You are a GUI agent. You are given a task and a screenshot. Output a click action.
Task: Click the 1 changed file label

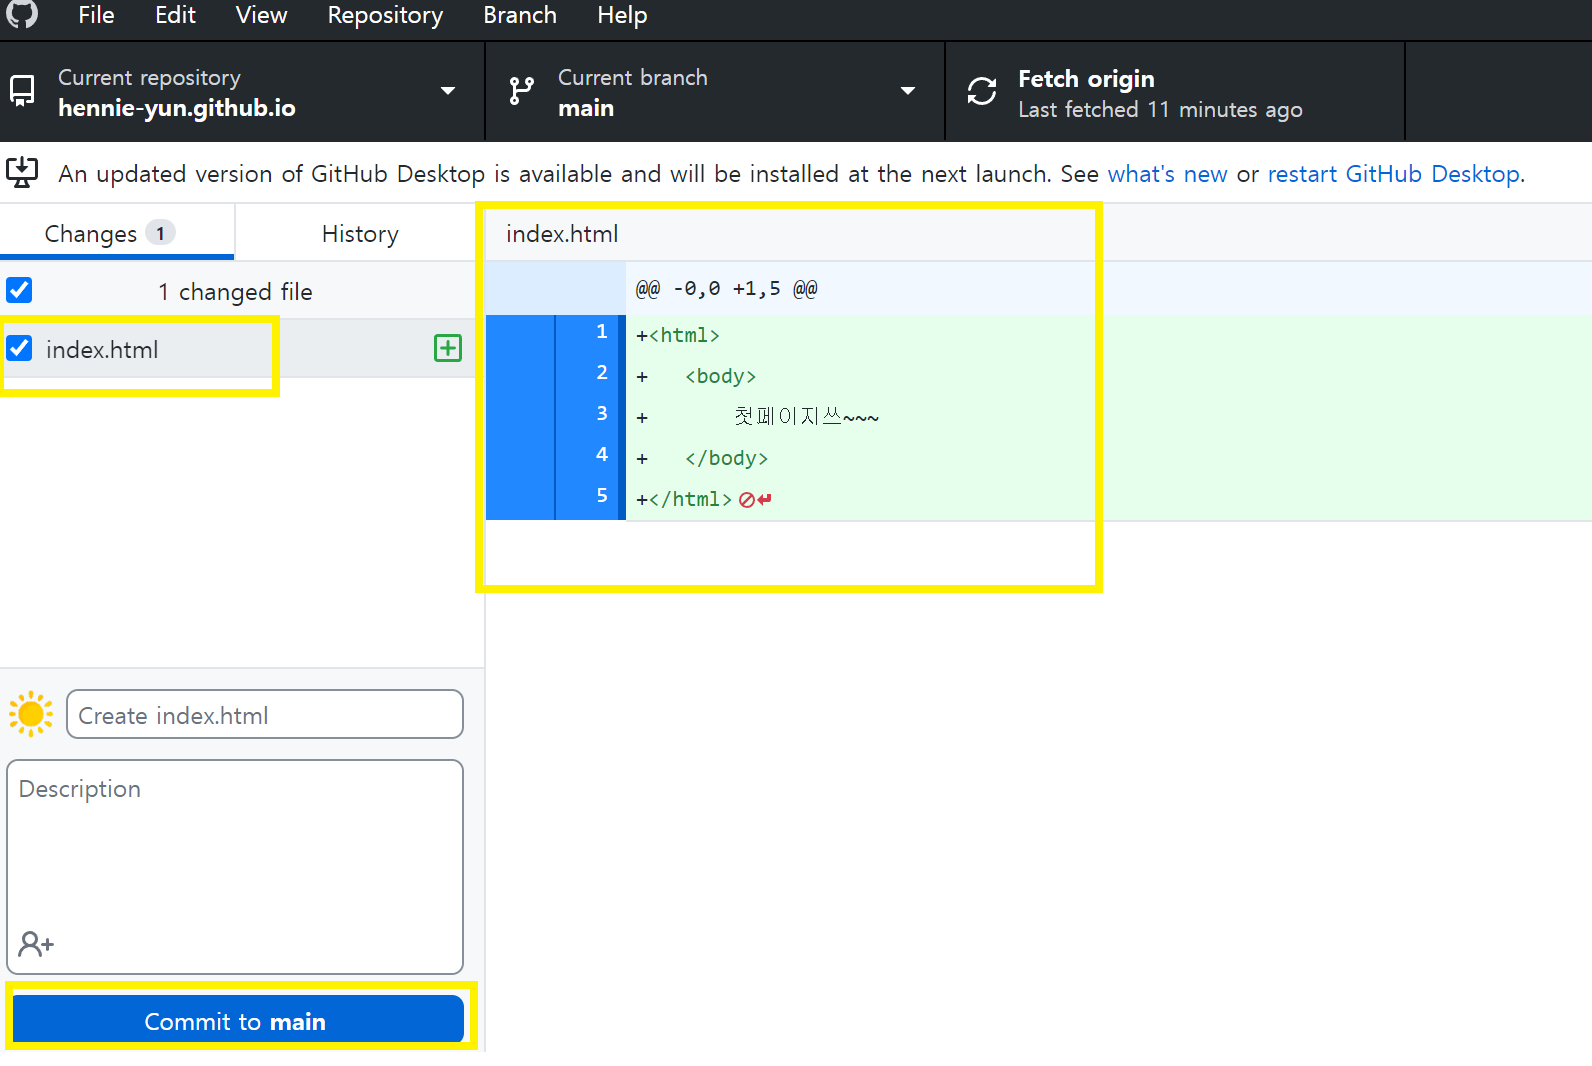tap(235, 292)
